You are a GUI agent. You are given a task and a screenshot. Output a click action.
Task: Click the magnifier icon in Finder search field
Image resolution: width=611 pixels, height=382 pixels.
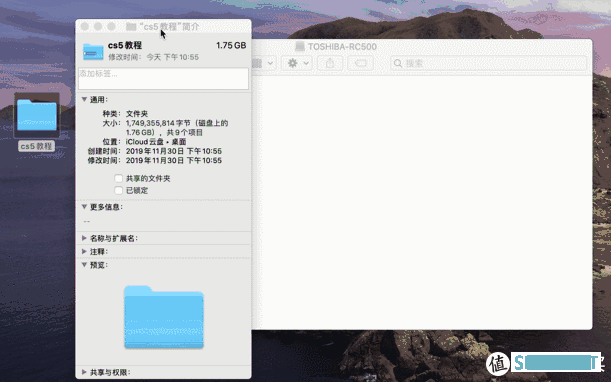(398, 63)
